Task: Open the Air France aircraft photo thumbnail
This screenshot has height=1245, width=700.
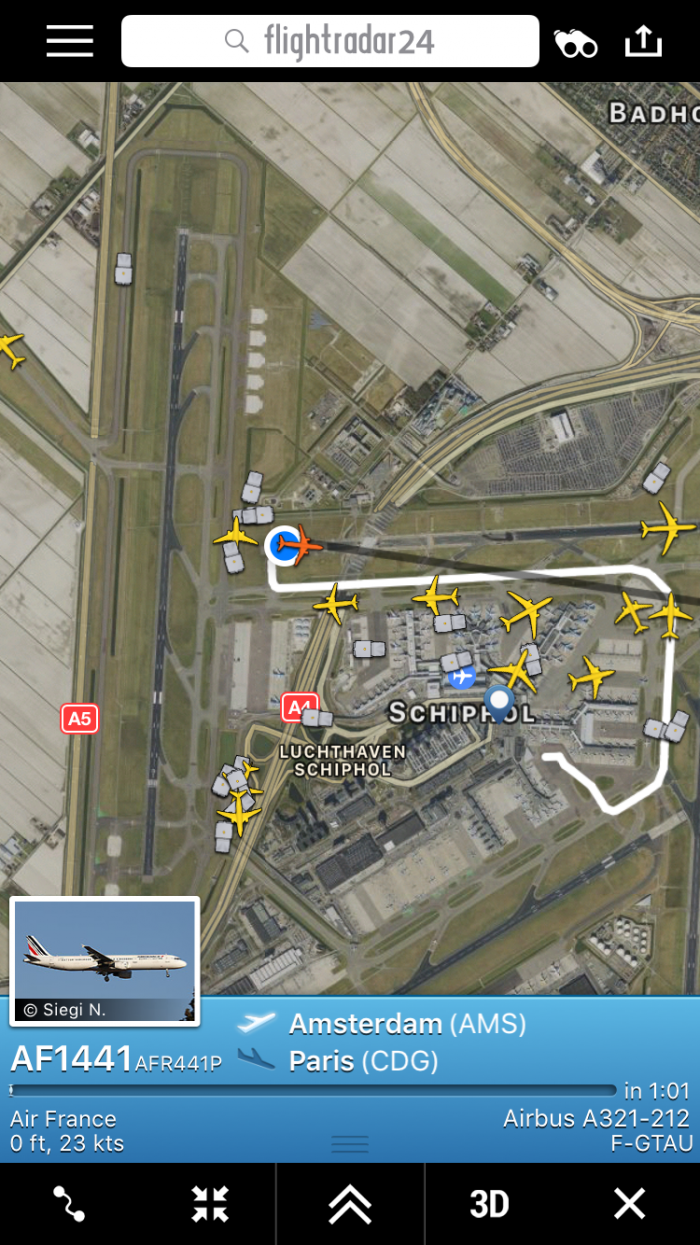Action: click(x=104, y=960)
